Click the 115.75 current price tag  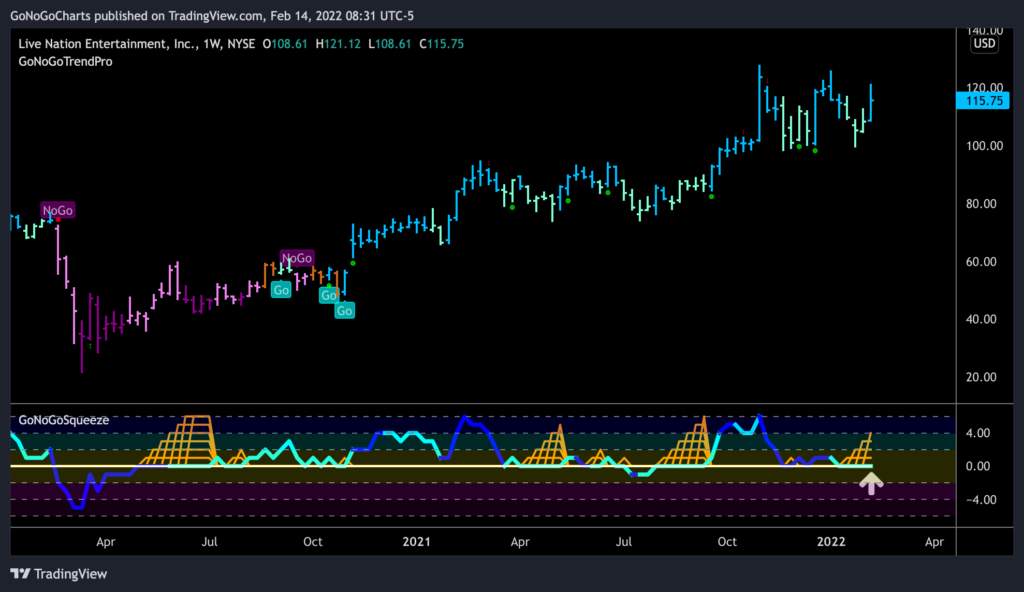(x=983, y=101)
